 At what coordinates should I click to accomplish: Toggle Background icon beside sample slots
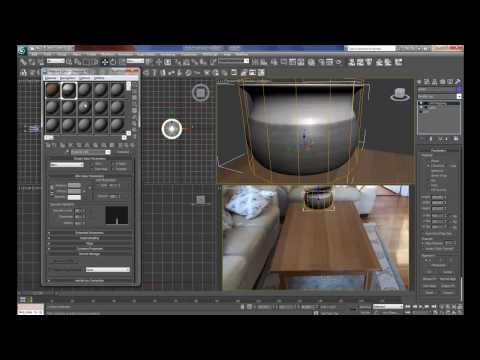tap(134, 98)
